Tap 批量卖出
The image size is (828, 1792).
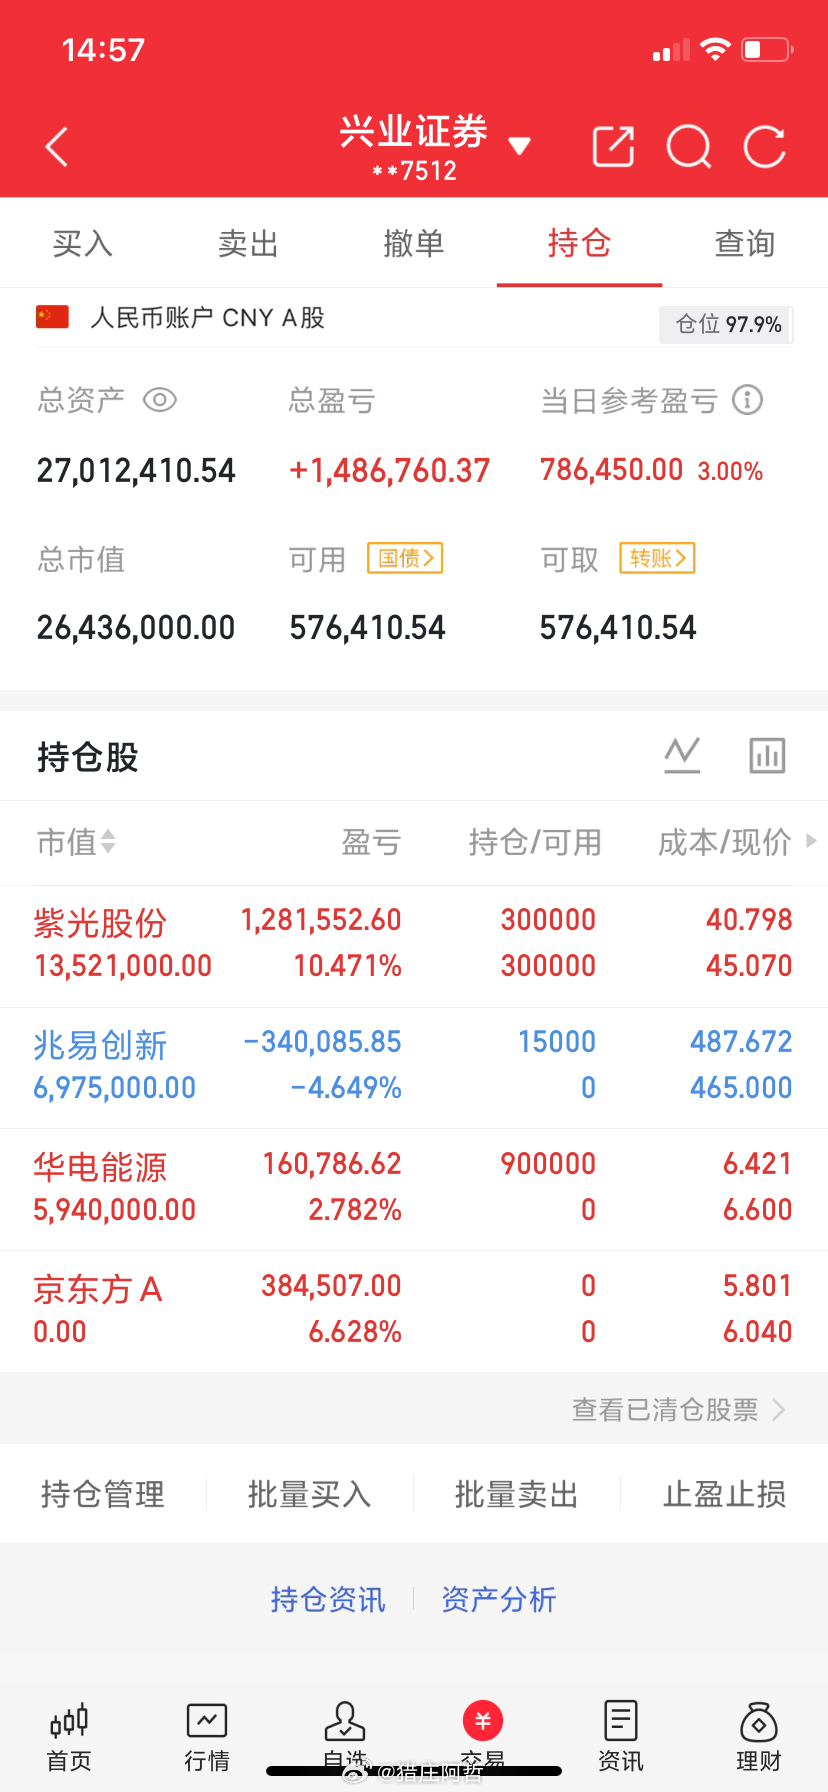point(517,1494)
